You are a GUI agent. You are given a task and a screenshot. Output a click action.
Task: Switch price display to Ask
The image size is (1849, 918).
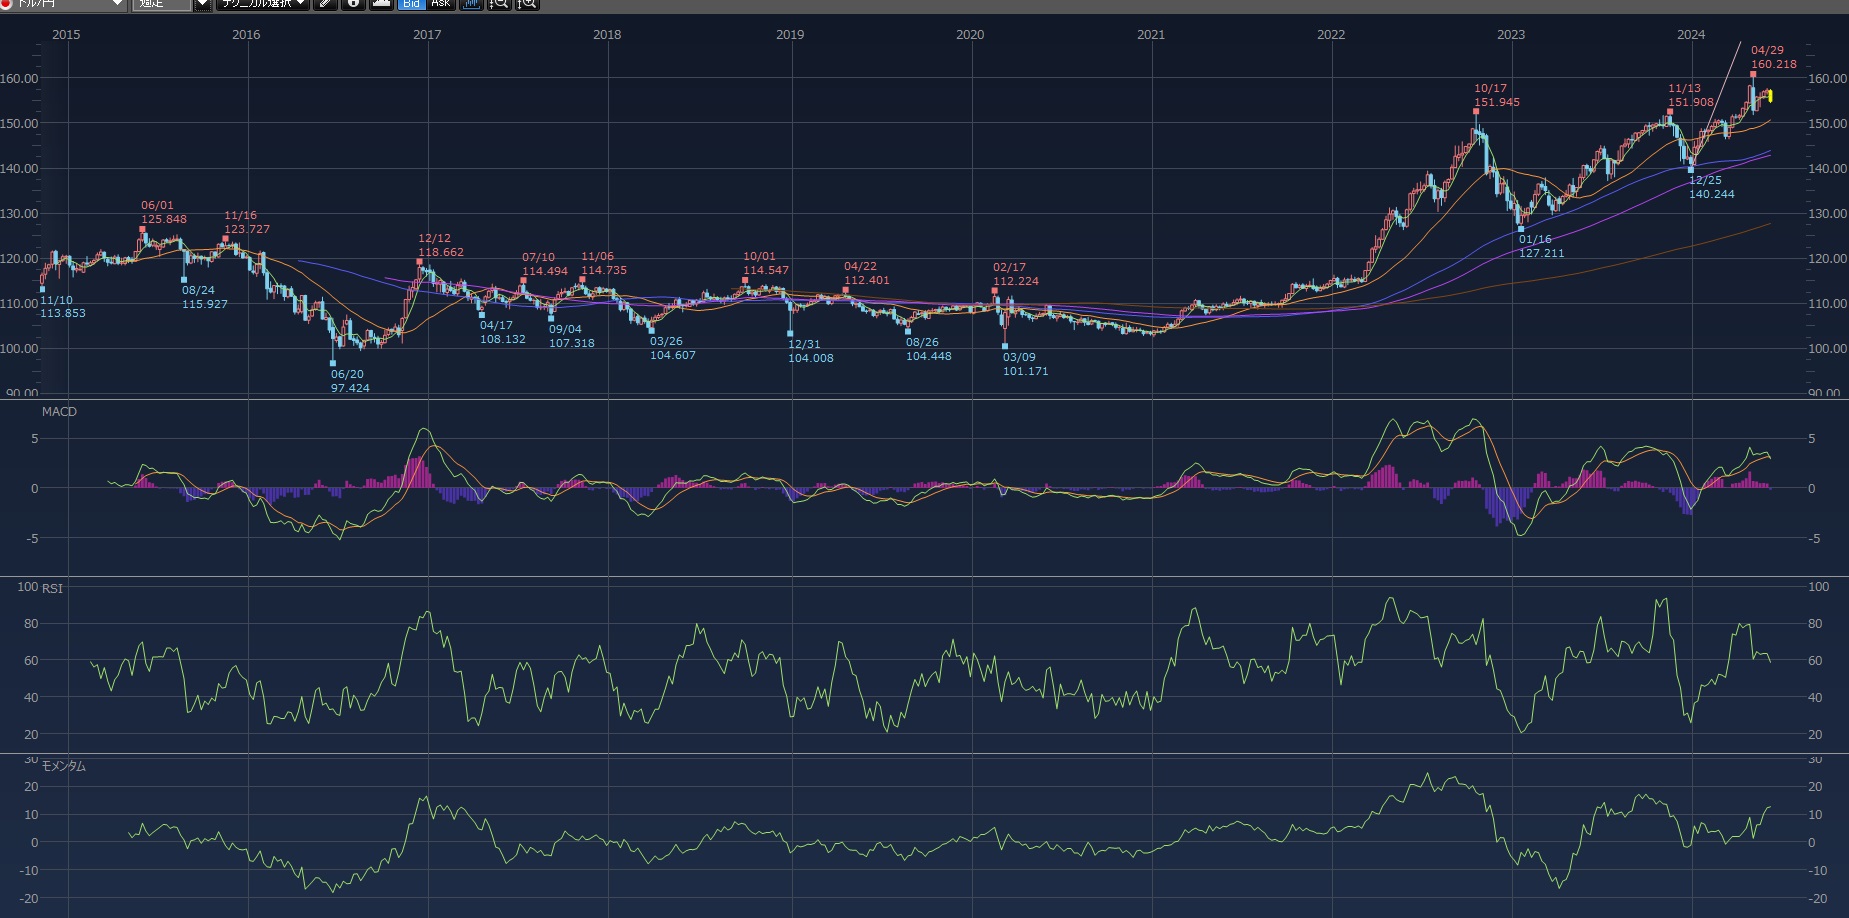pos(440,4)
